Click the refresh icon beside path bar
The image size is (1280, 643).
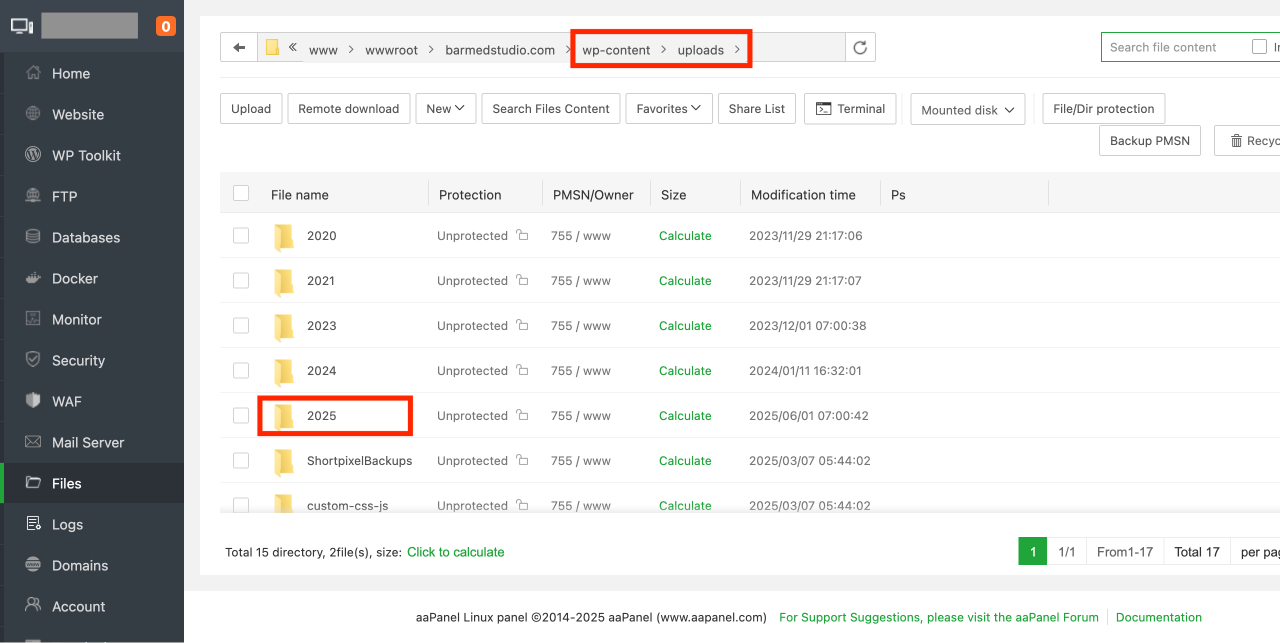(860, 48)
